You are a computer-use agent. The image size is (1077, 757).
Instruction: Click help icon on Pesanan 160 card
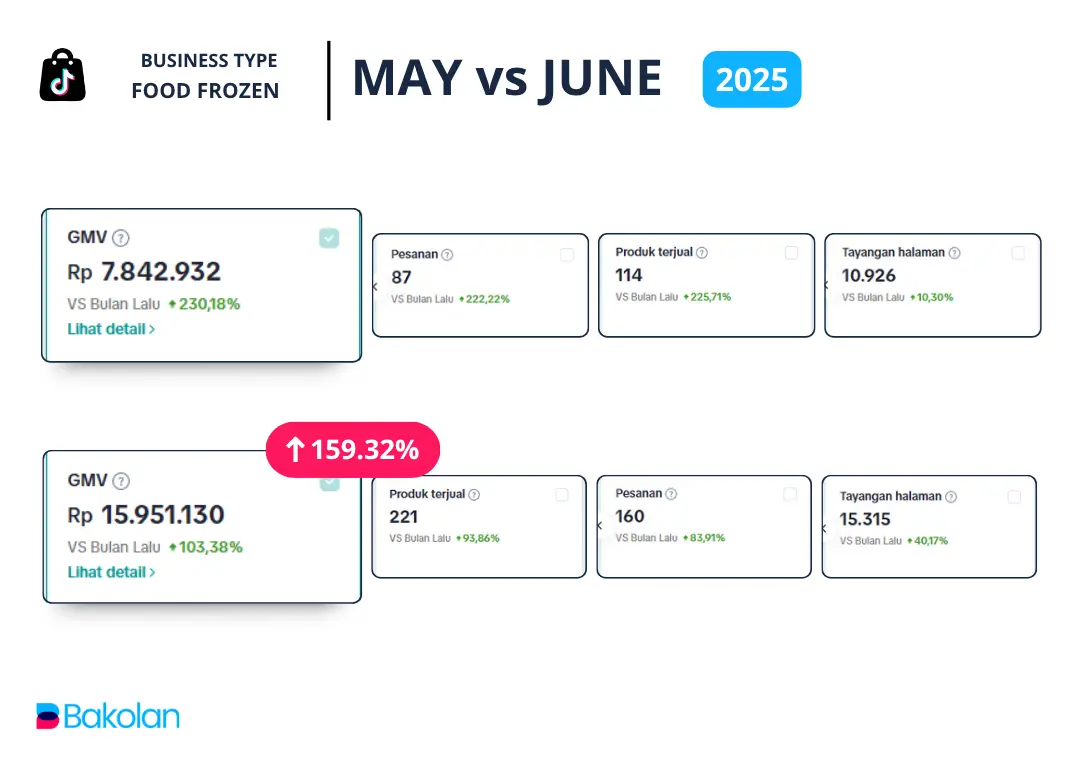point(671,494)
